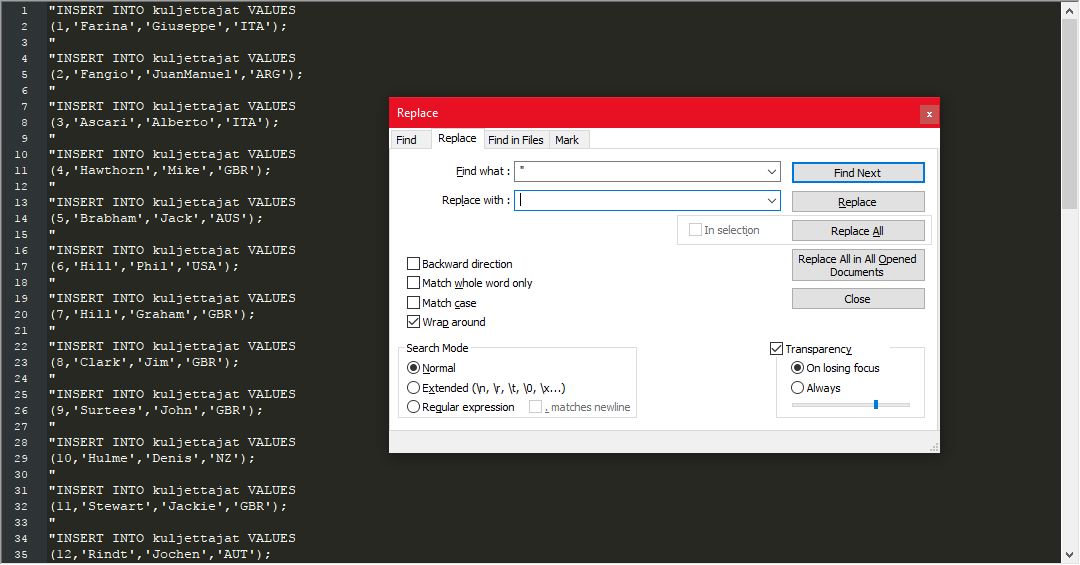Open the Find in Files tab

coord(516,140)
